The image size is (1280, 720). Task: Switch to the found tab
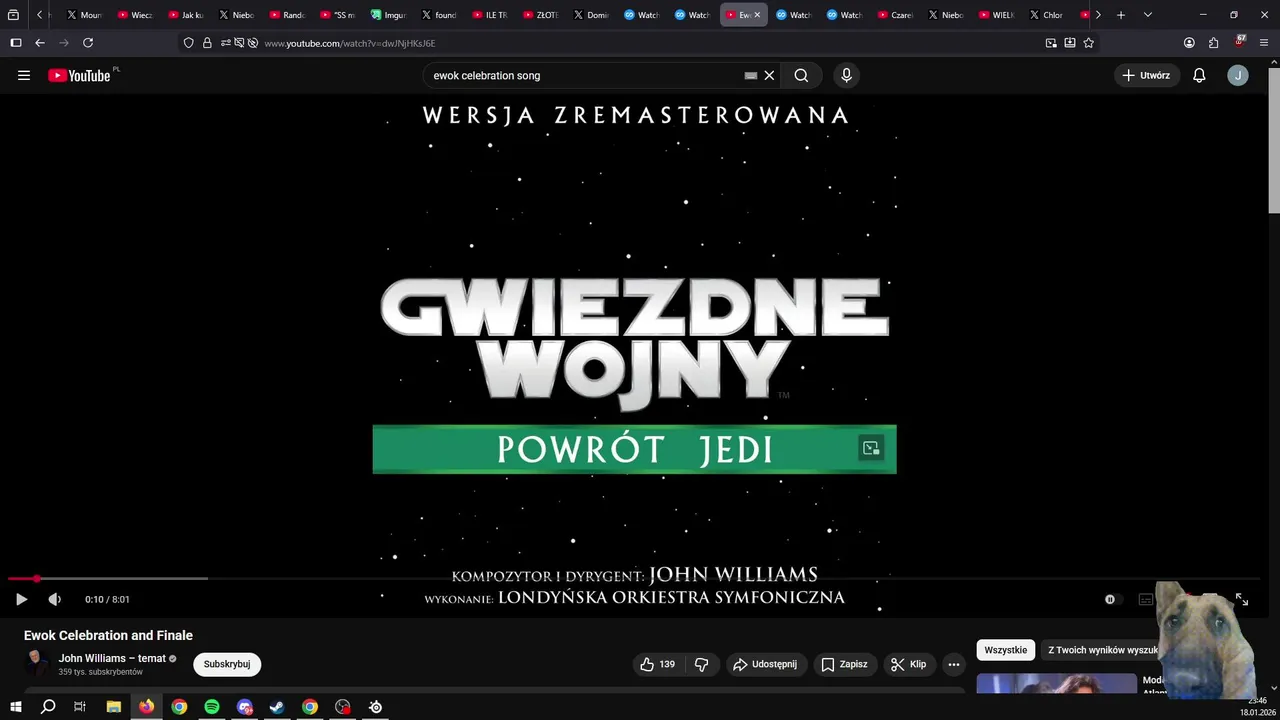pos(439,15)
